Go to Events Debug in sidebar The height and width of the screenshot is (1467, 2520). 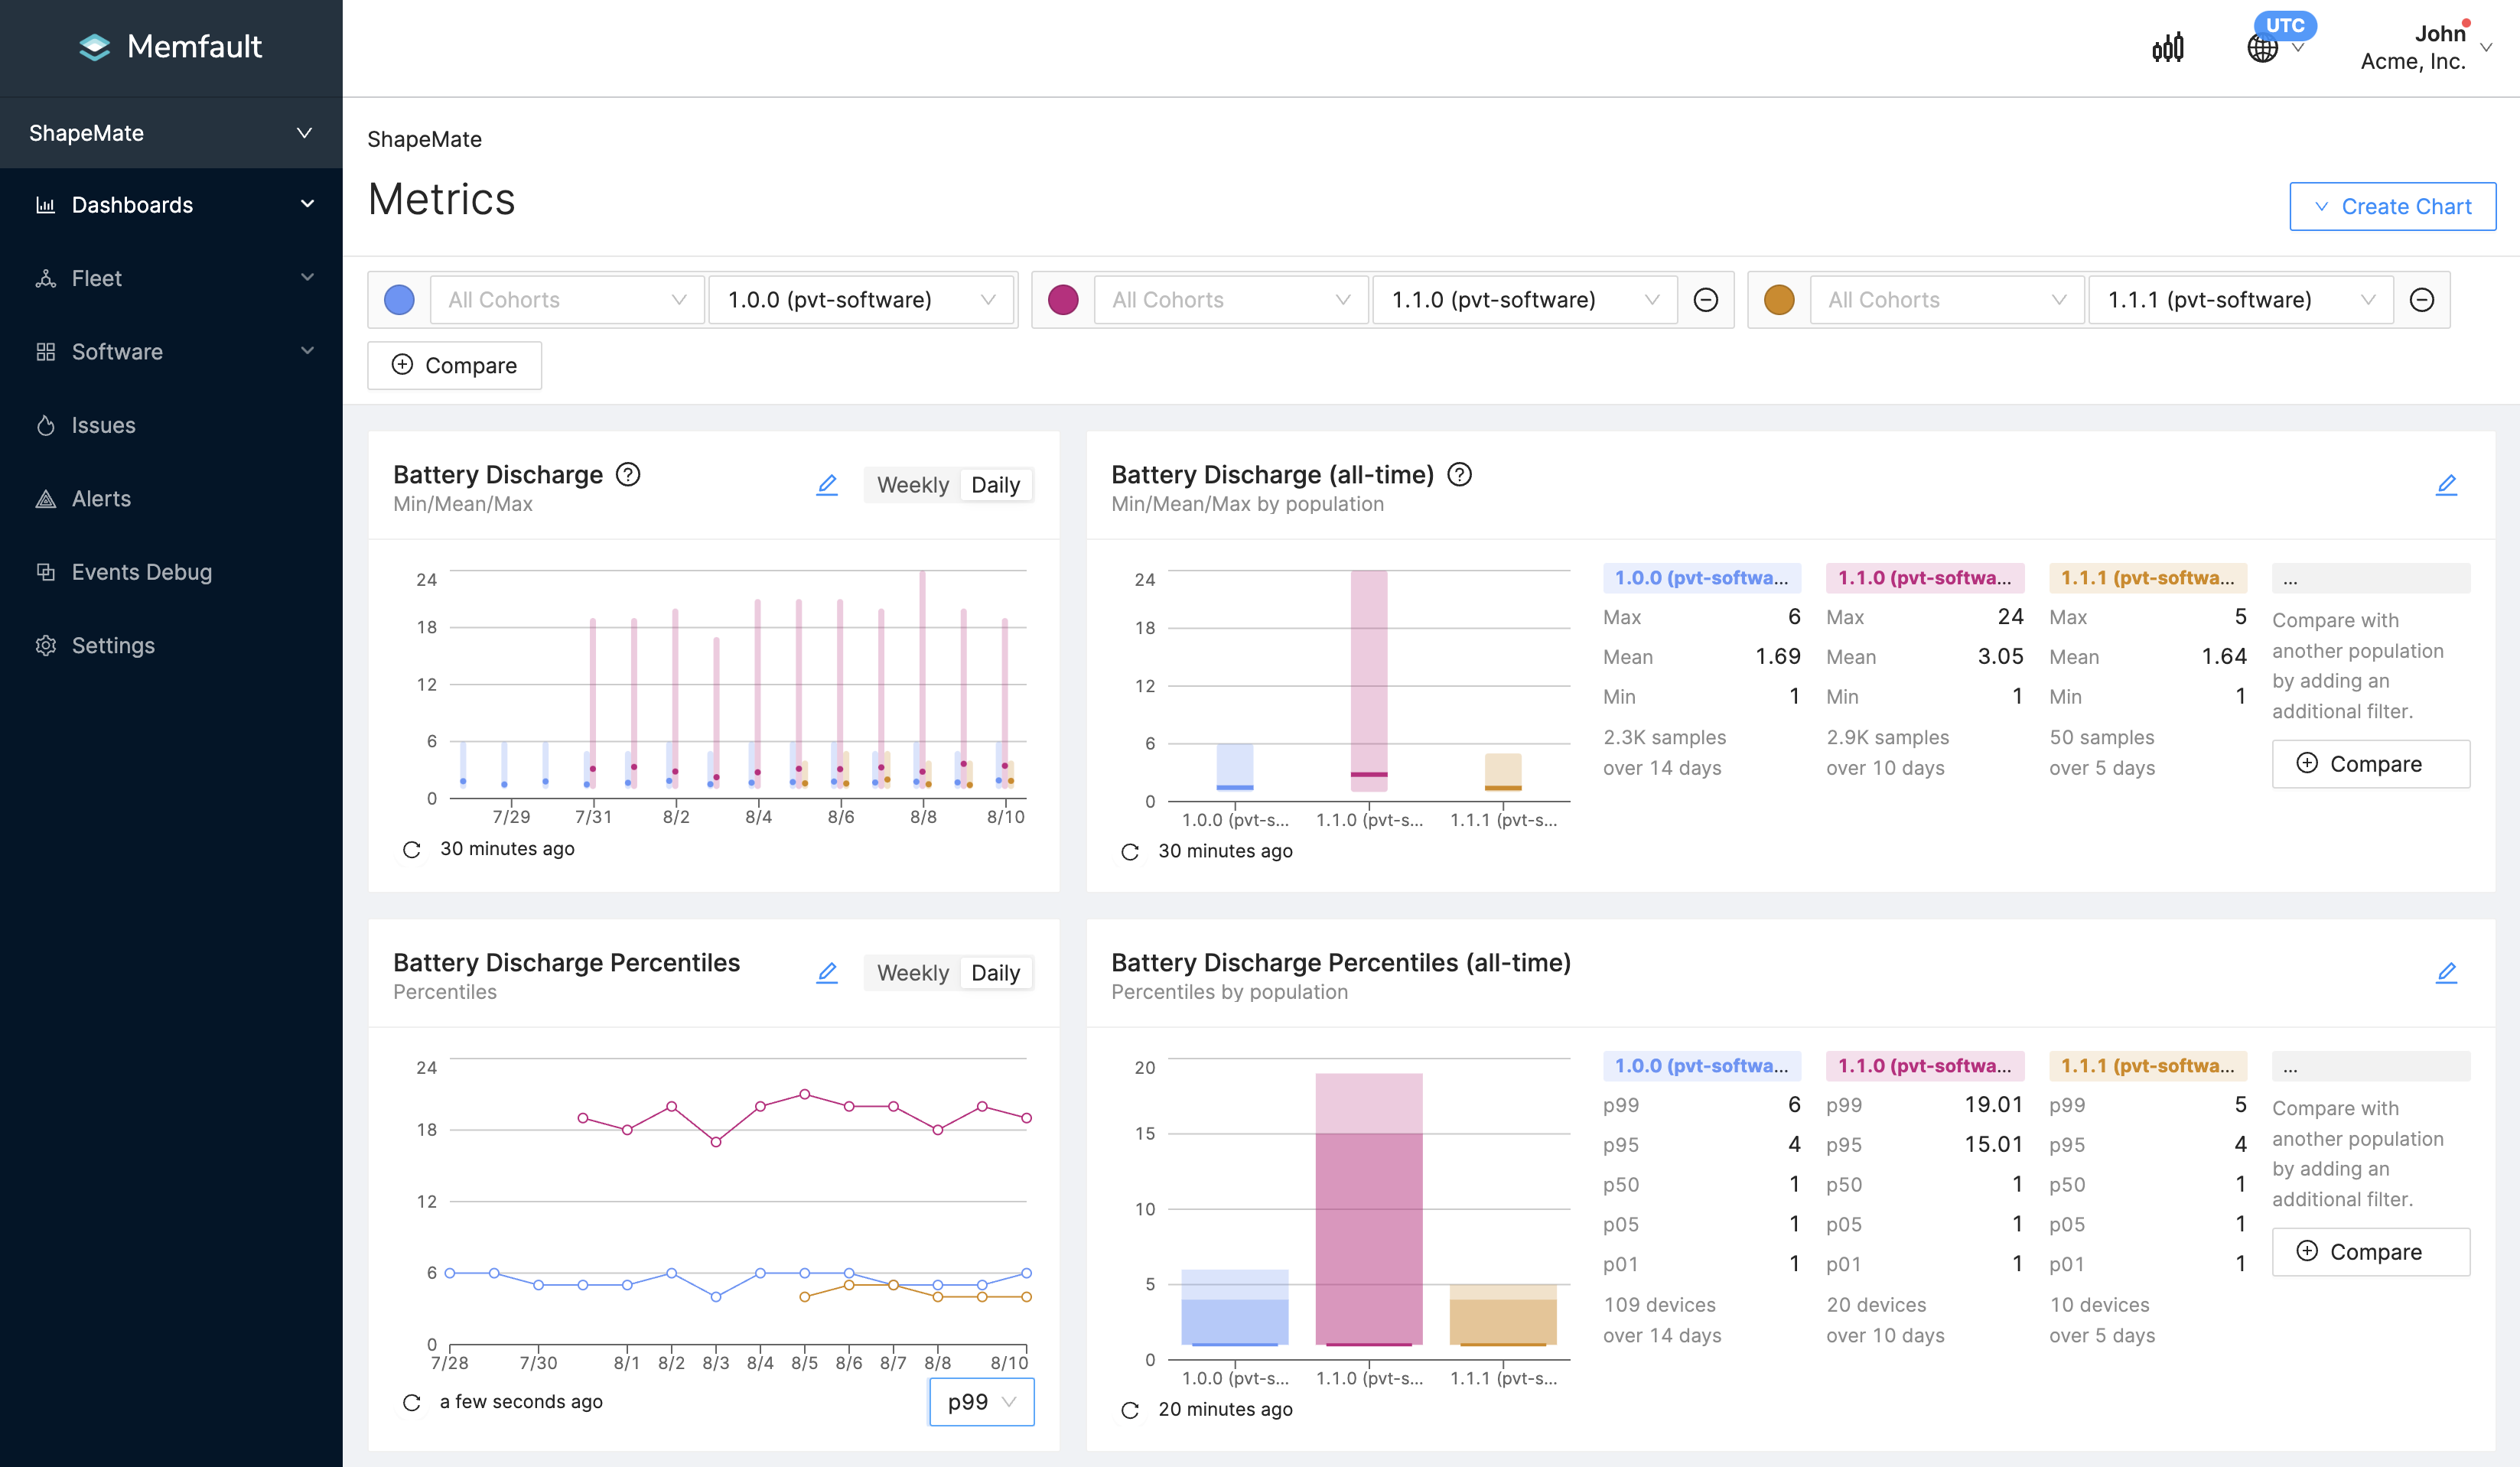click(141, 572)
